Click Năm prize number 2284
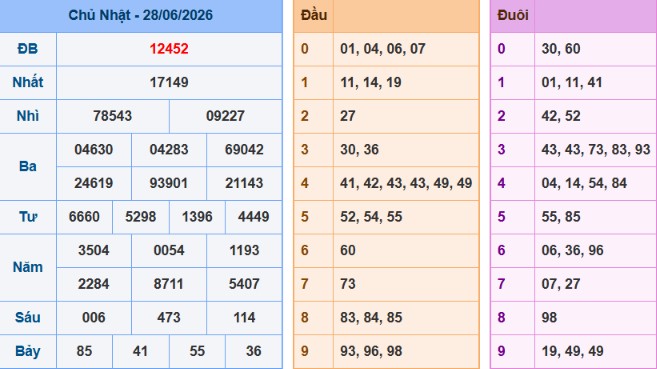Image resolution: width=657 pixels, height=369 pixels. point(93,284)
